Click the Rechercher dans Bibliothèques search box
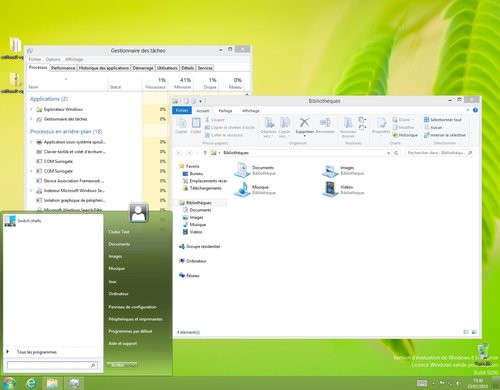 pos(439,153)
